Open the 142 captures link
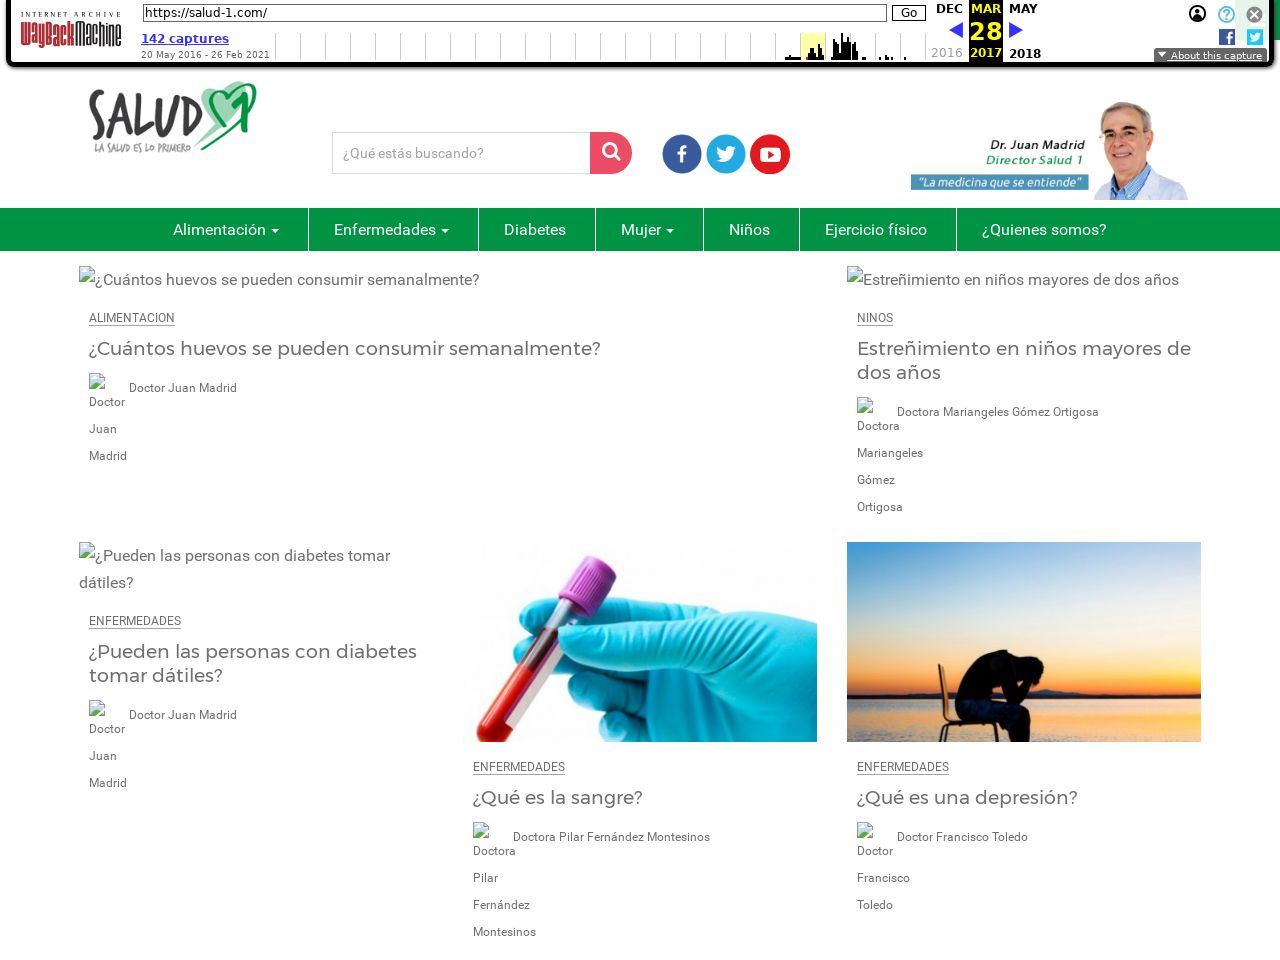1280x960 pixels. pos(185,39)
